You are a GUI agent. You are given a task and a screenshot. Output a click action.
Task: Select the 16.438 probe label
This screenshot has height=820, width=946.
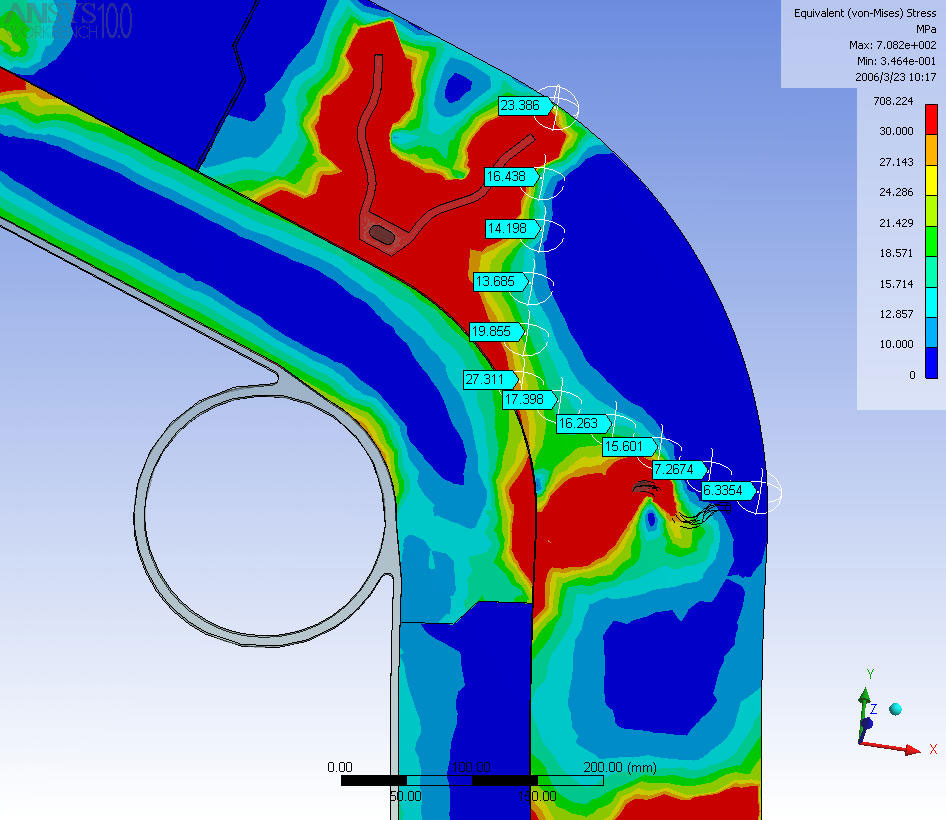point(506,176)
